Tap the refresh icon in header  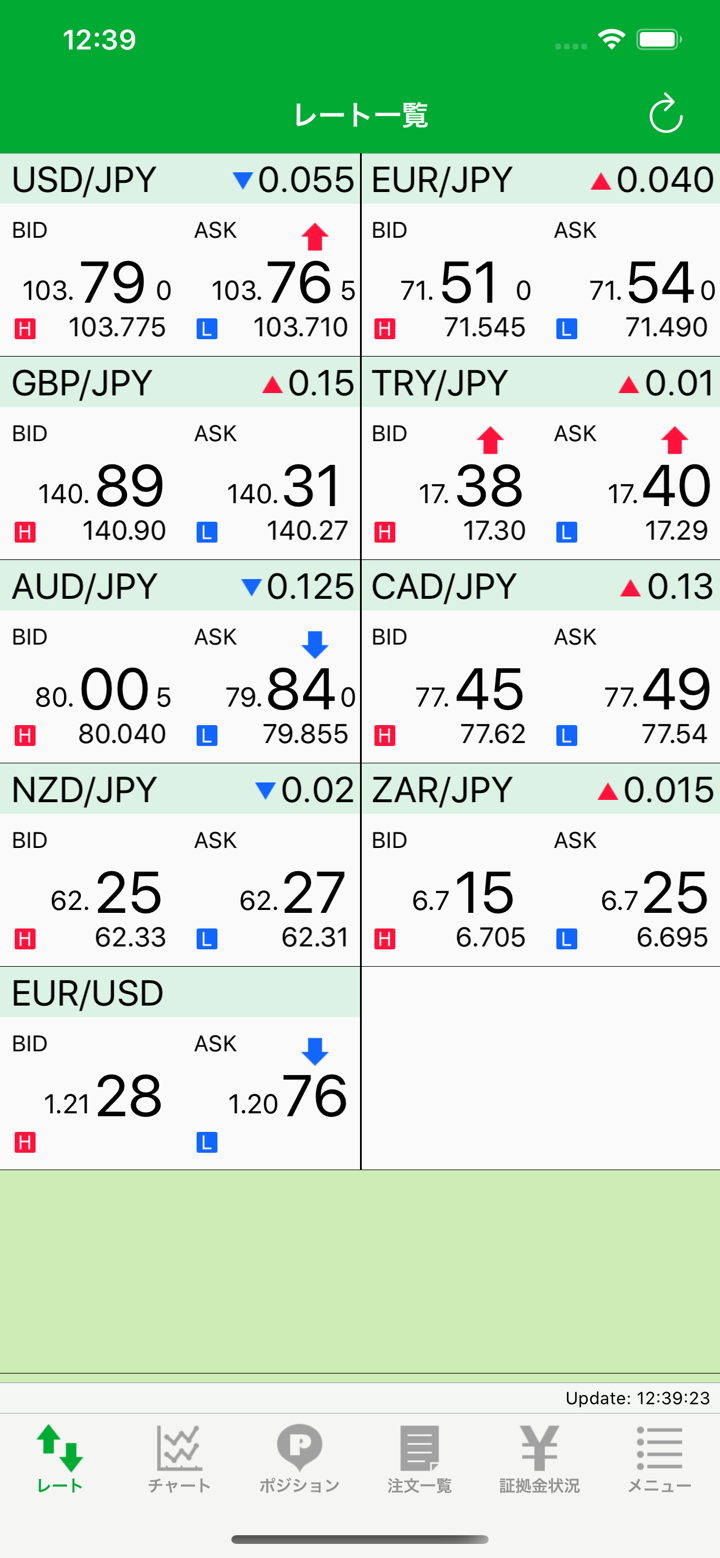[x=665, y=115]
